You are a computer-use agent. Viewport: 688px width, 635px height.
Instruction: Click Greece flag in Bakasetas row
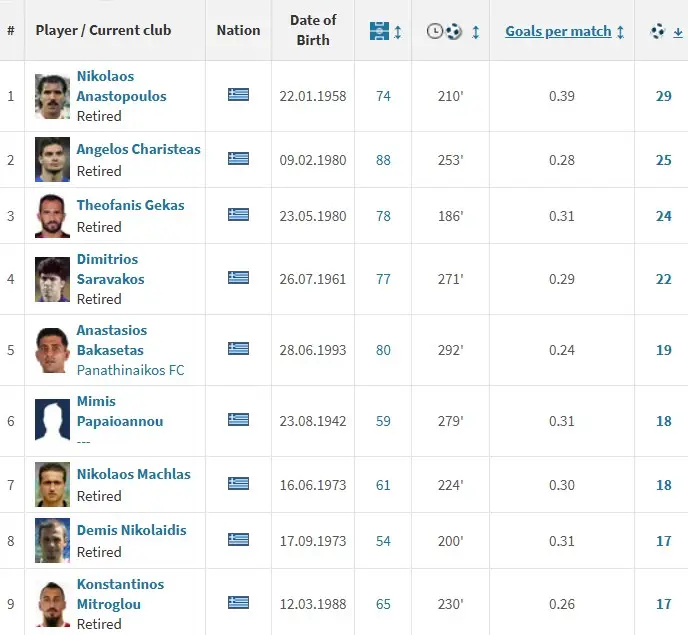238,348
